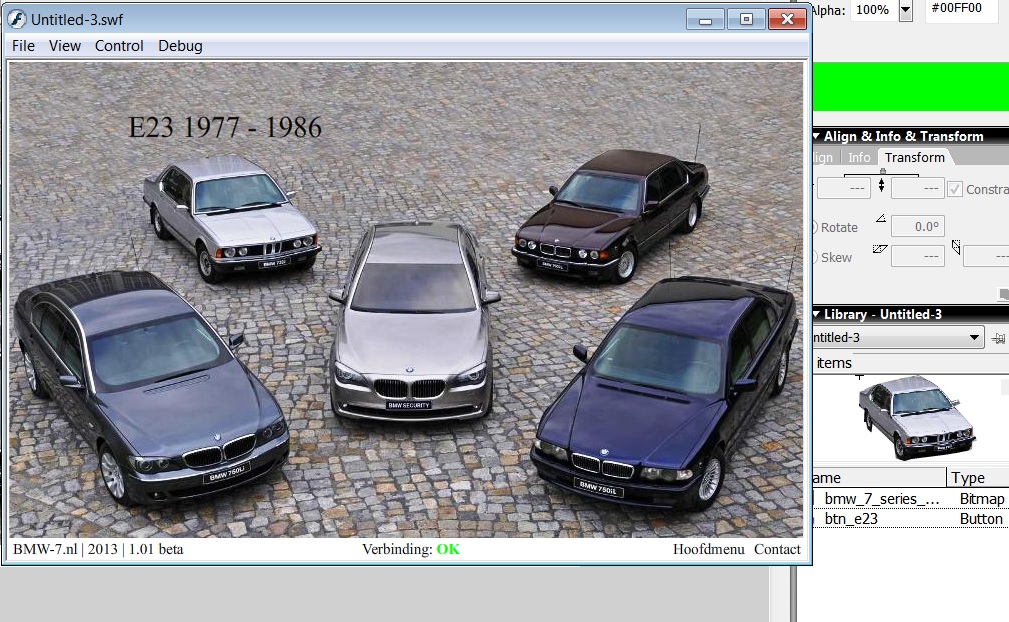Minimize the Untitled-3.swf window
The image size is (1009, 622).
point(705,19)
